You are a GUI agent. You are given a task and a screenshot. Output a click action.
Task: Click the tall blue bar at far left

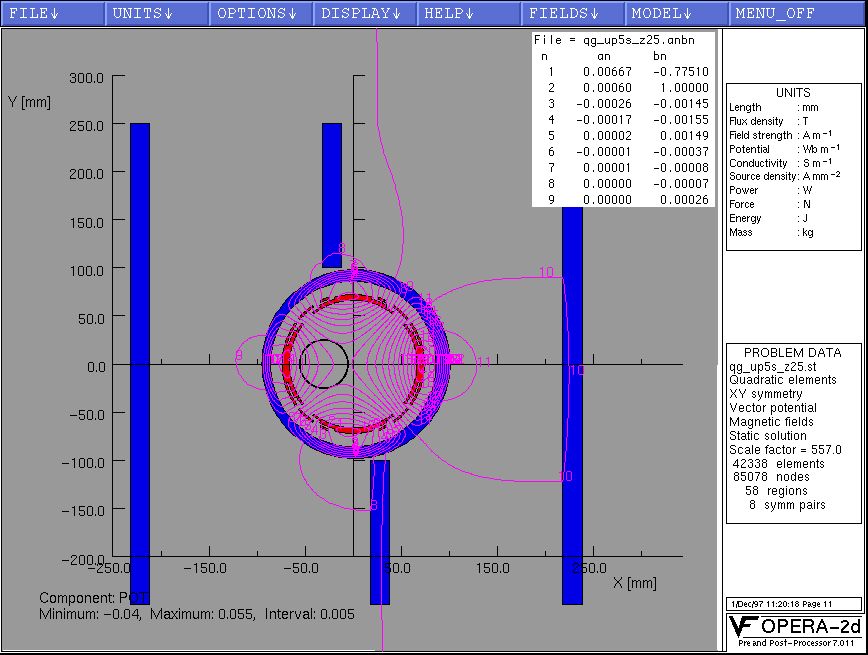[140, 364]
